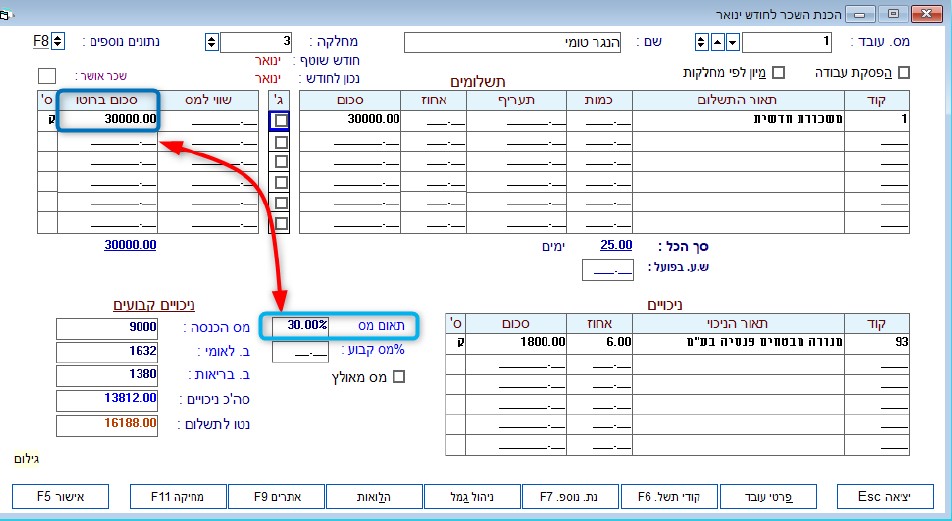The width and height of the screenshot is (952, 521).
Task: Check the ג' box in the fourth payment row
Action: [280, 182]
